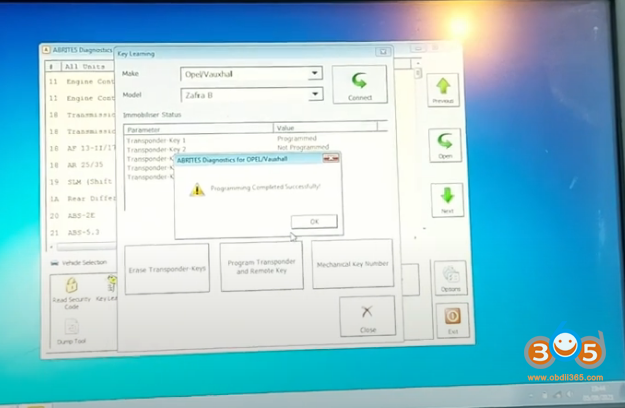
Task: Select first 18 Transmissi row in units list
Action: (81, 115)
